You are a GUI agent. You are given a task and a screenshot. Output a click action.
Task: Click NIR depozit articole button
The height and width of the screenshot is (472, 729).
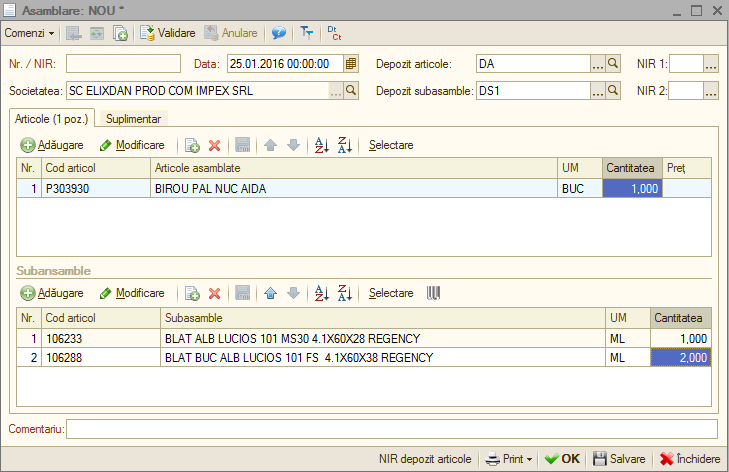coord(425,459)
